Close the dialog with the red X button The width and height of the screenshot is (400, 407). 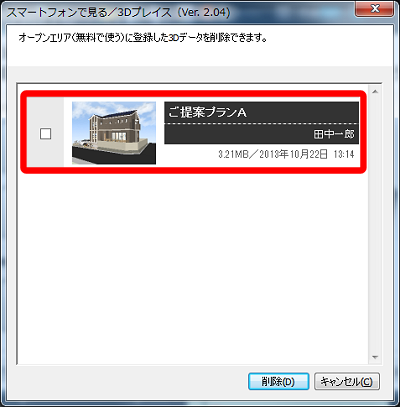pos(375,9)
